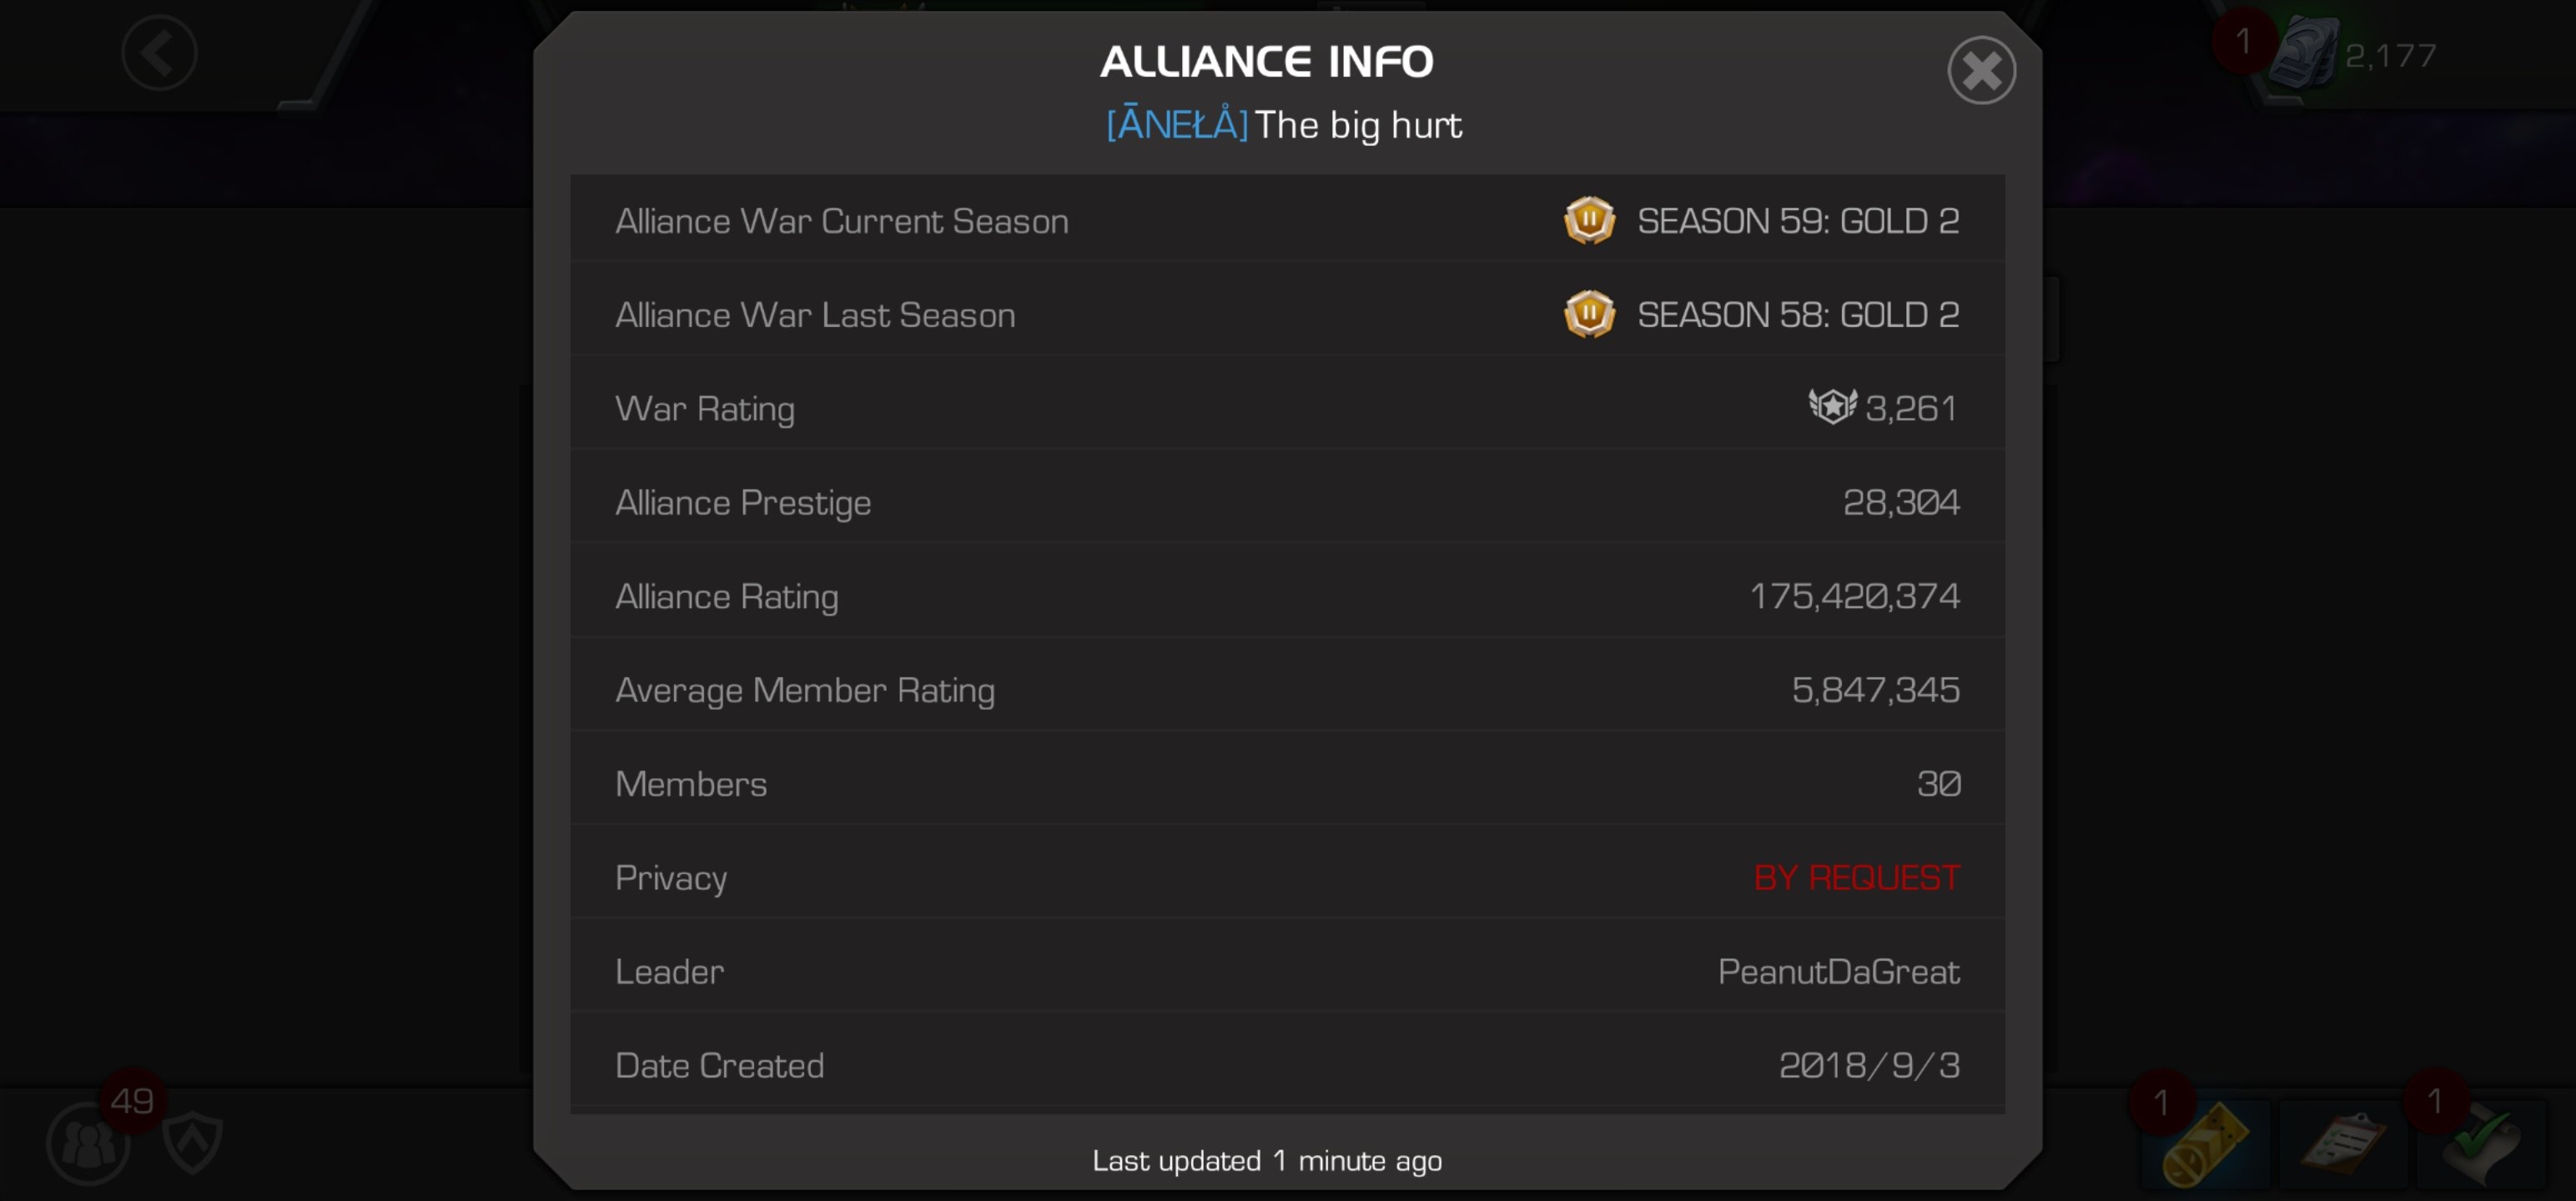Open the green checkmark icon

click(x=2481, y=1147)
